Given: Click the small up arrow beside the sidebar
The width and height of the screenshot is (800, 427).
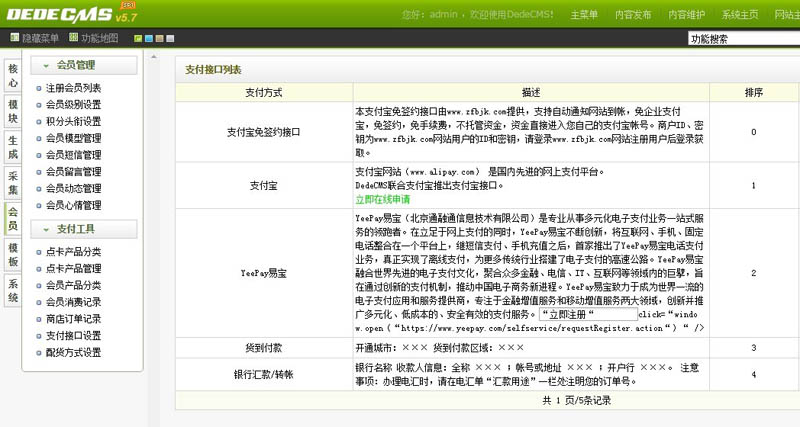Looking at the screenshot, I should pyautogui.click(x=154, y=57).
